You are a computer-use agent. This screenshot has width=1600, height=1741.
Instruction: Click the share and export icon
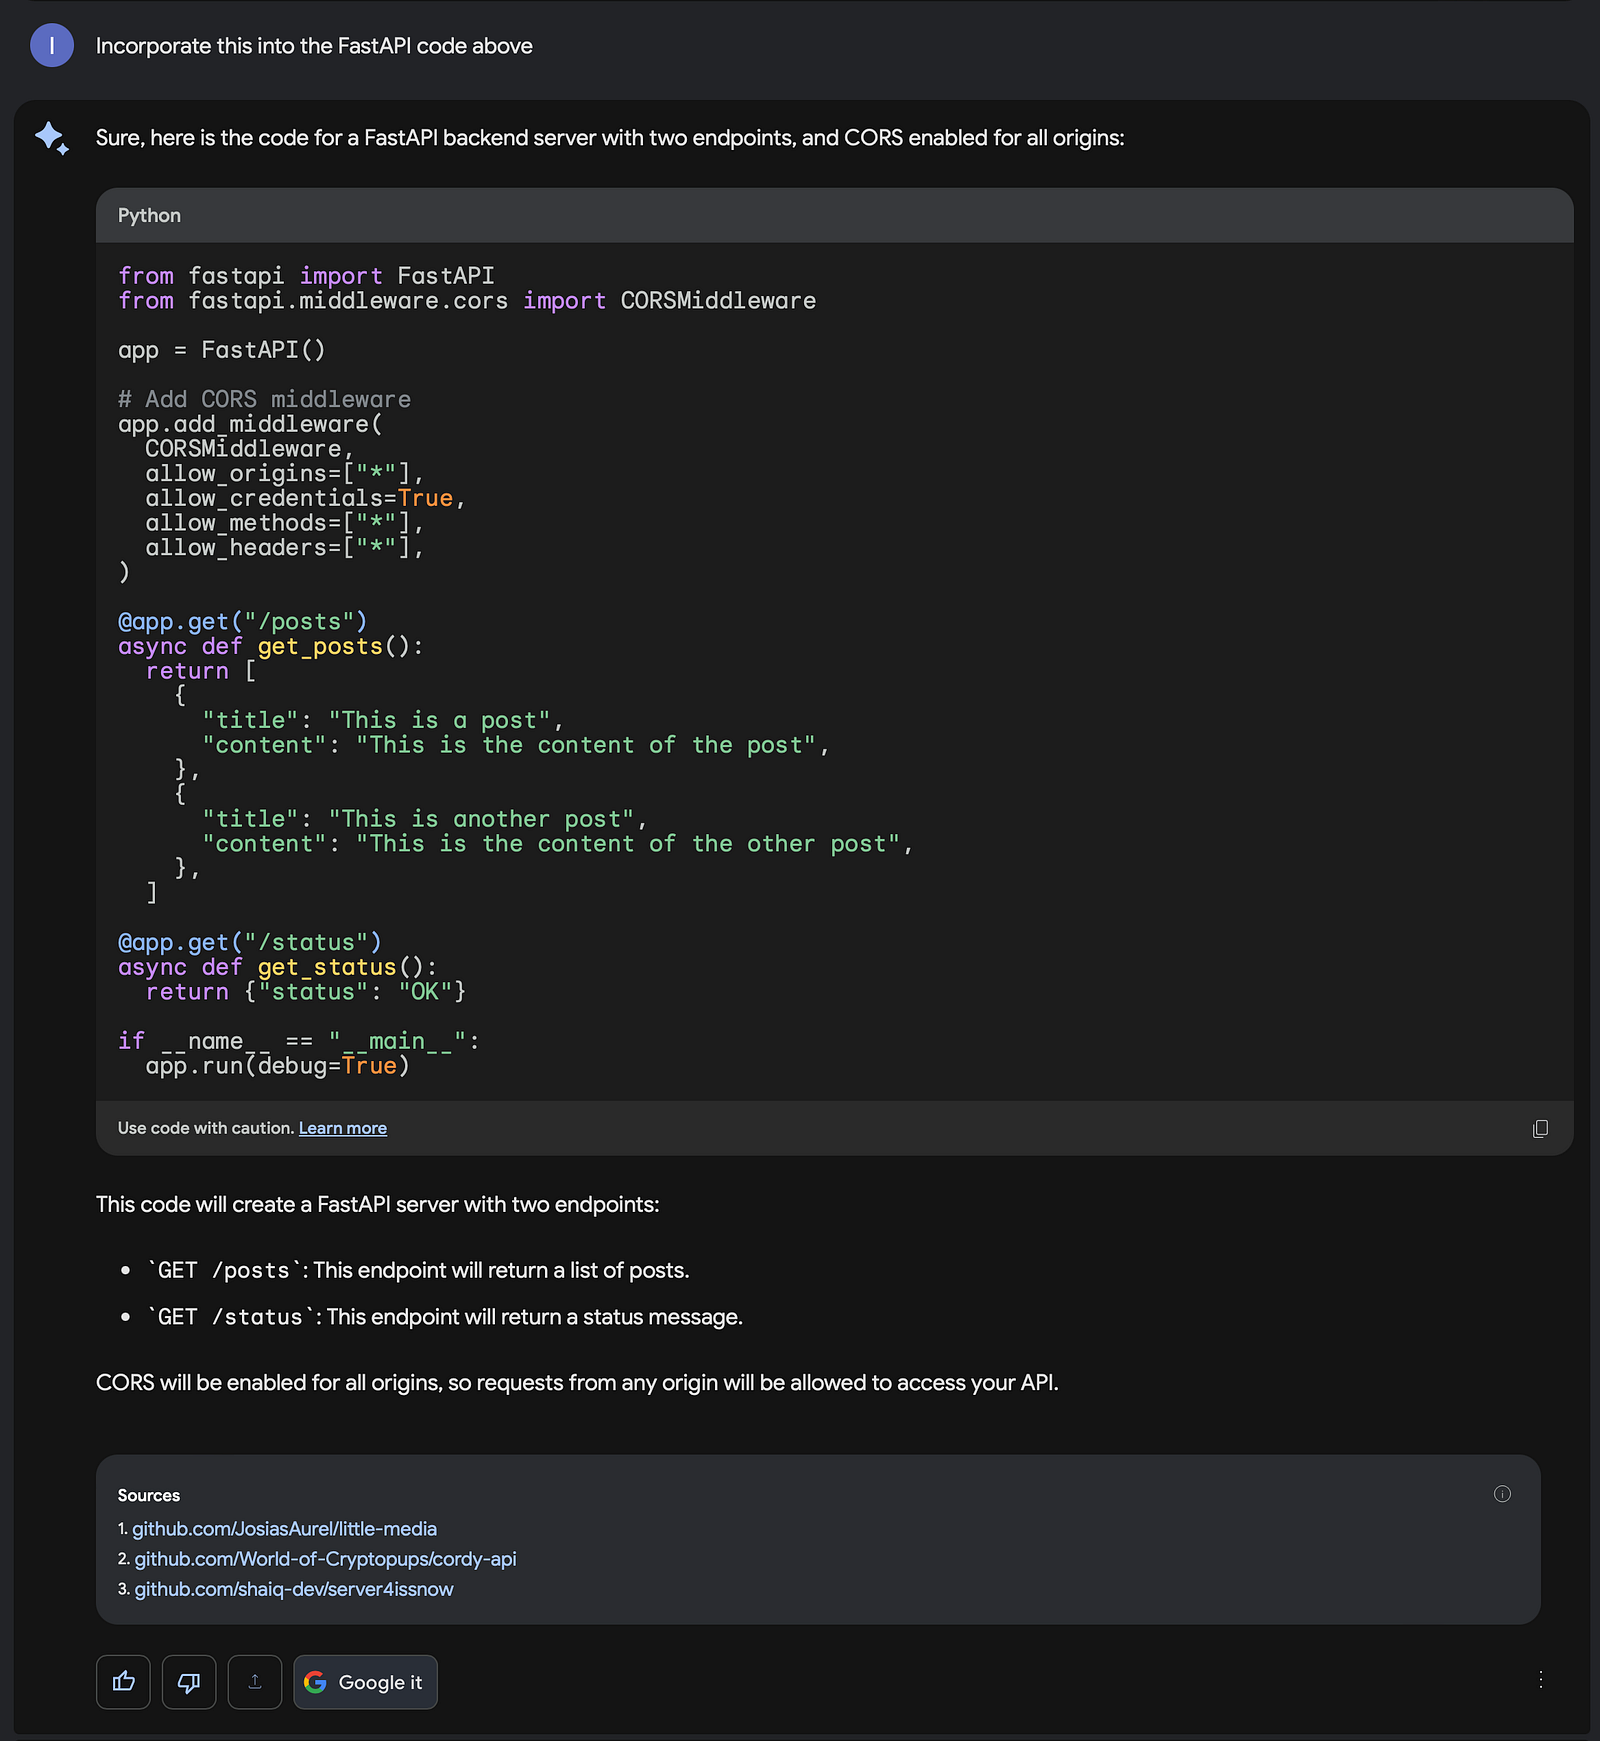(255, 1682)
